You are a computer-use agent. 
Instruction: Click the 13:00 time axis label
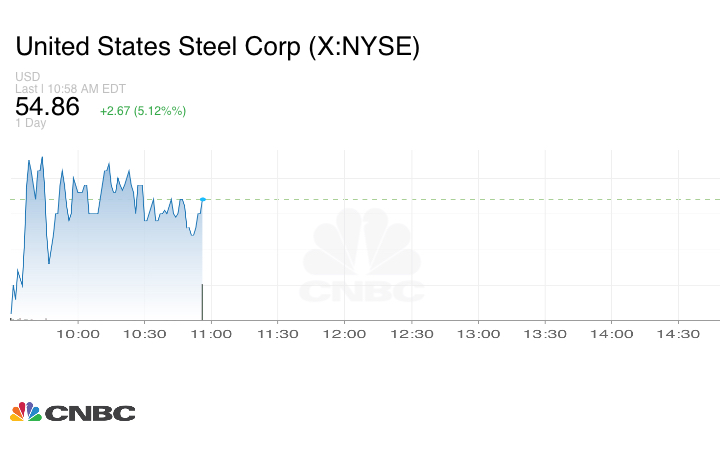click(477, 334)
